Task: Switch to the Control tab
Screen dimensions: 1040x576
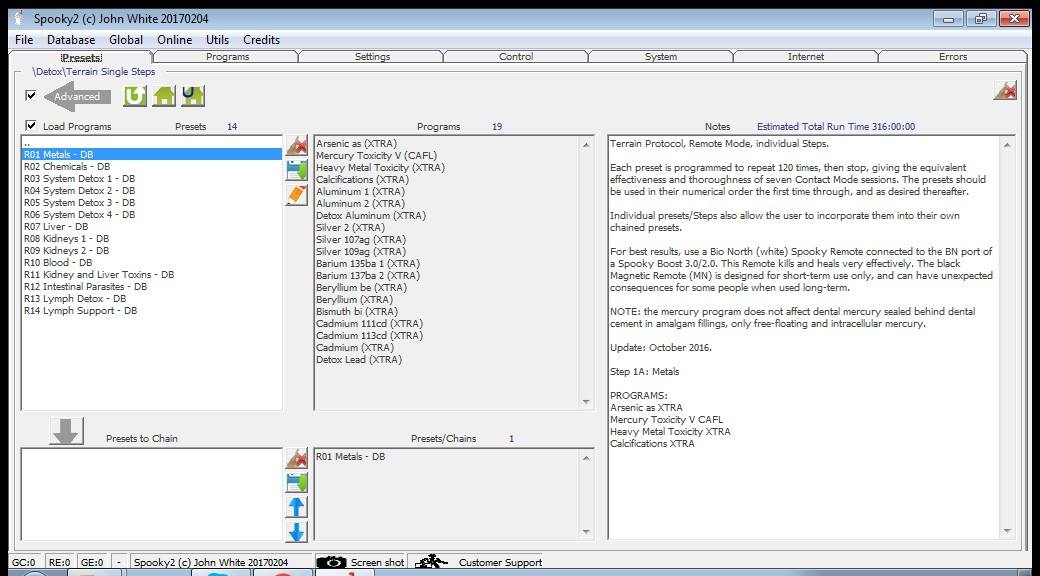Action: coord(516,57)
